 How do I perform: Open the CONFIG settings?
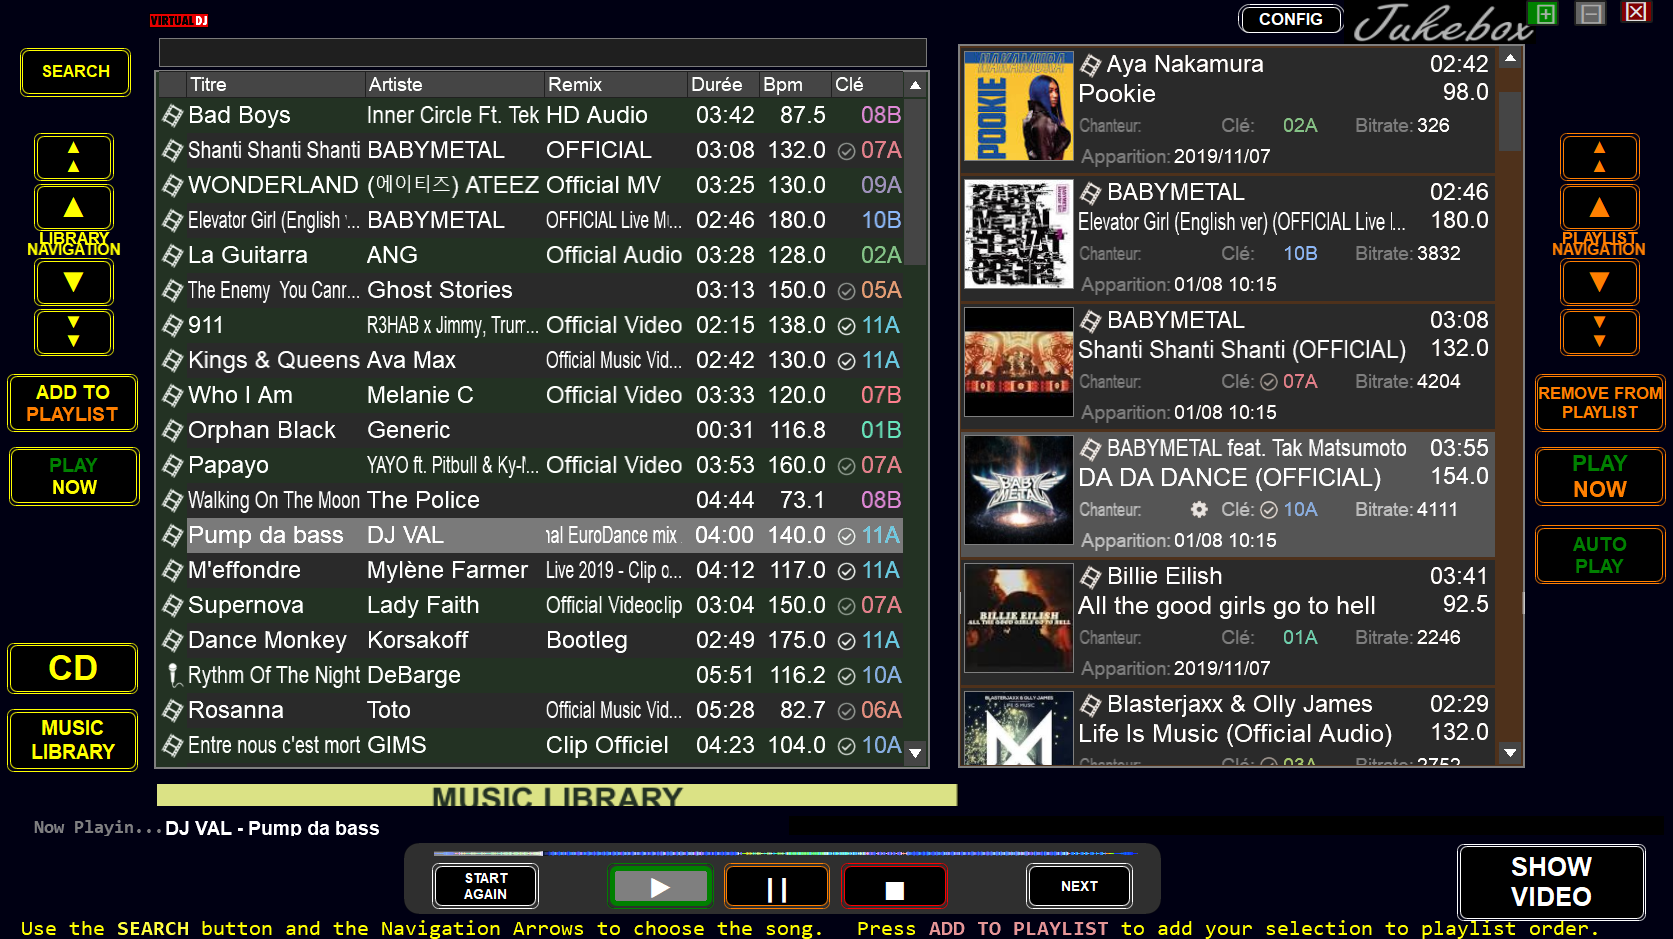point(1290,19)
